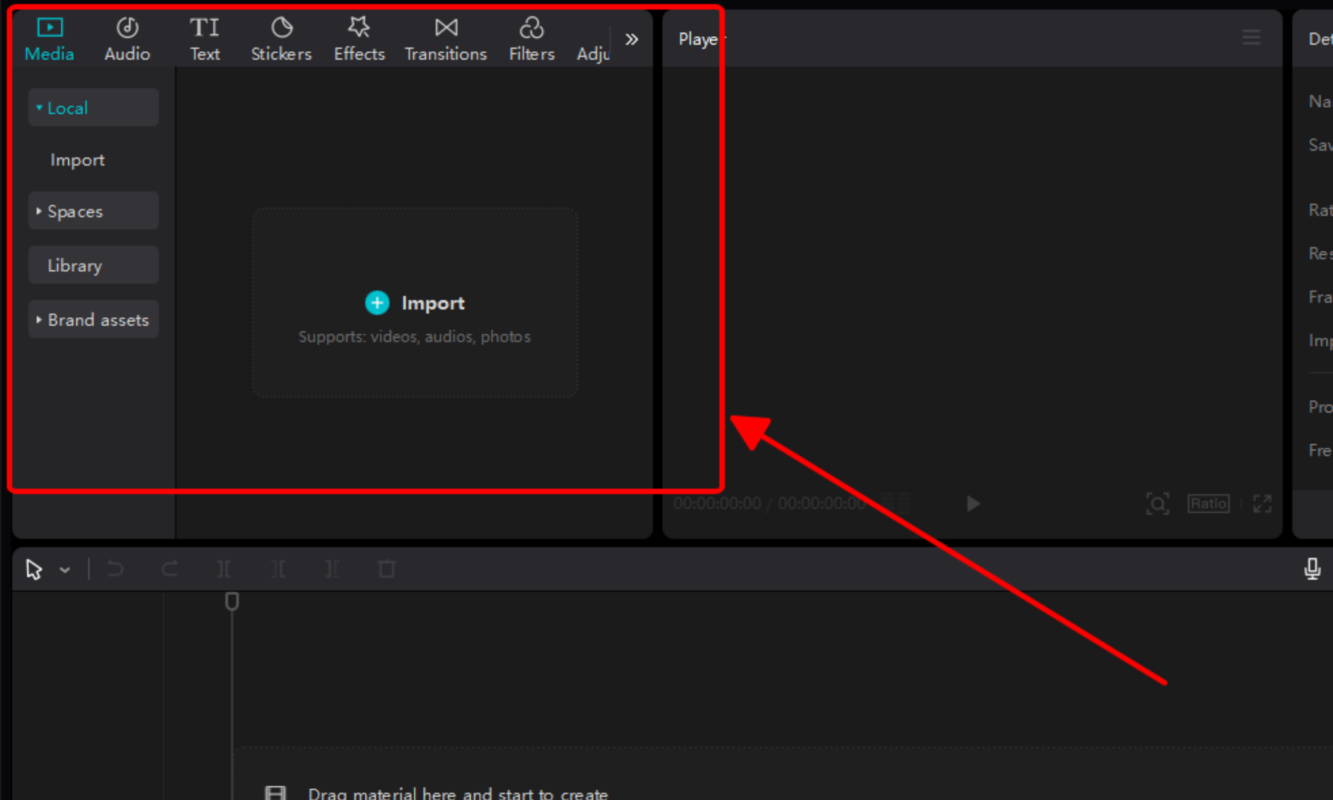Start voiceover with the microphone icon
The image size is (1333, 800).
coord(1312,569)
